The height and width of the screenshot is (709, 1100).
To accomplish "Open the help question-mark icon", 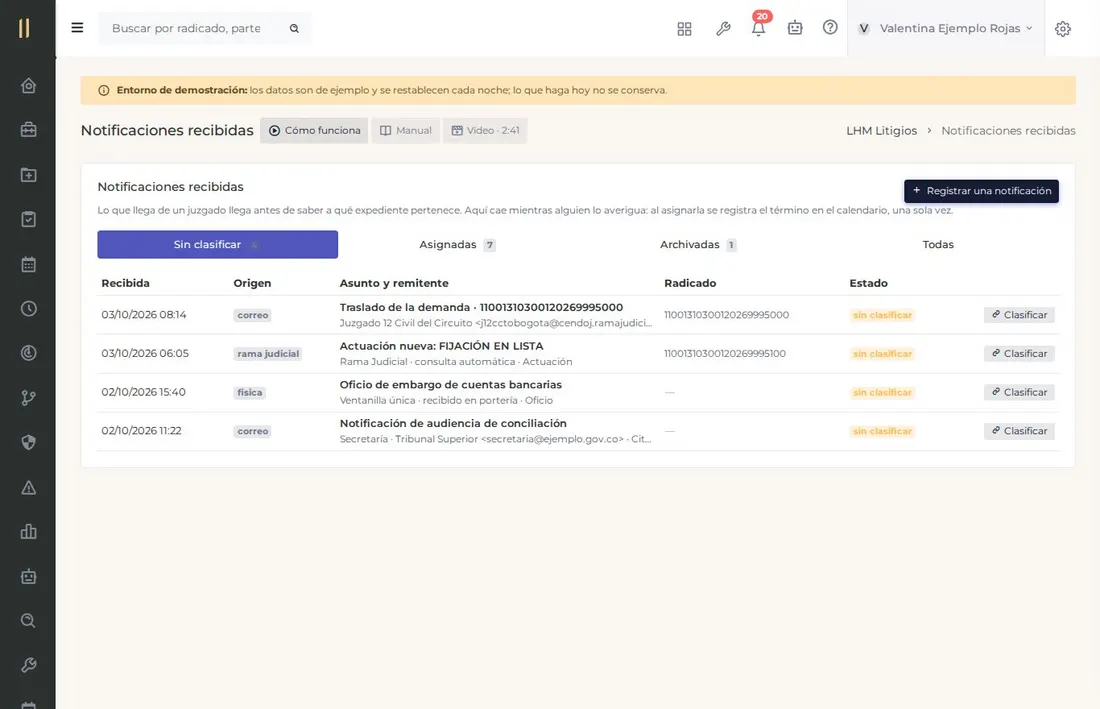I will pyautogui.click(x=830, y=27).
